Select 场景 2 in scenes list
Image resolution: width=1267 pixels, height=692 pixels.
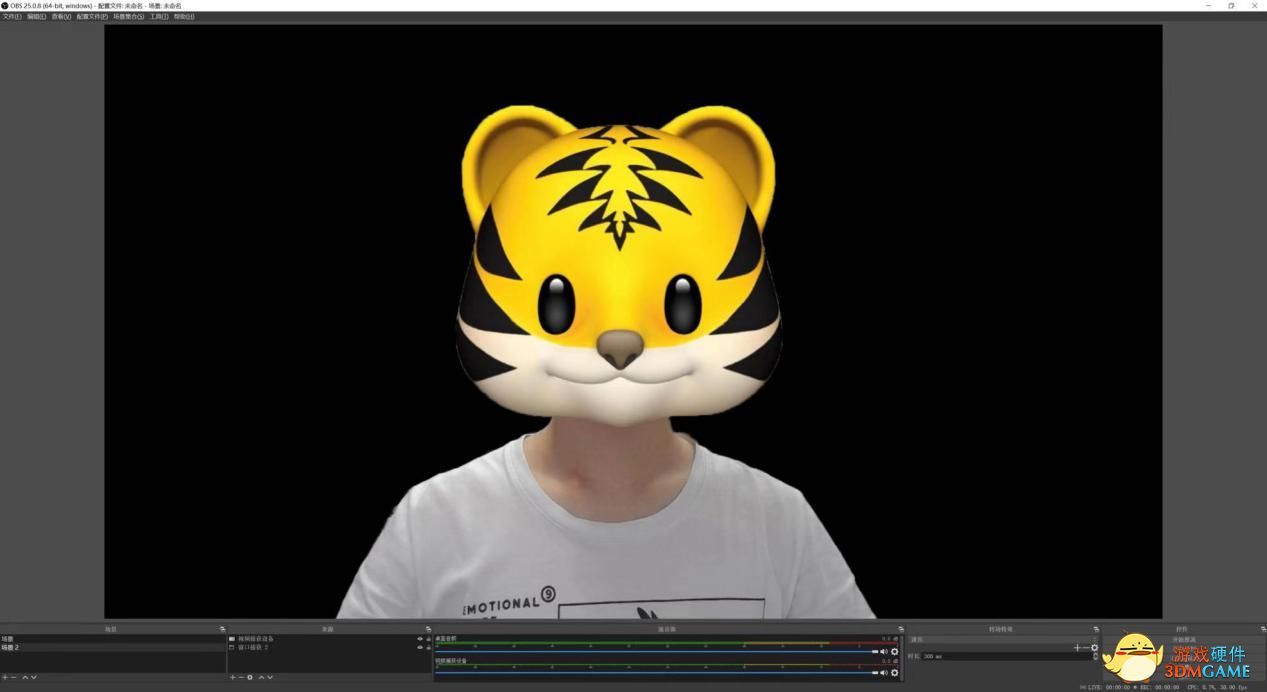click(x=113, y=647)
